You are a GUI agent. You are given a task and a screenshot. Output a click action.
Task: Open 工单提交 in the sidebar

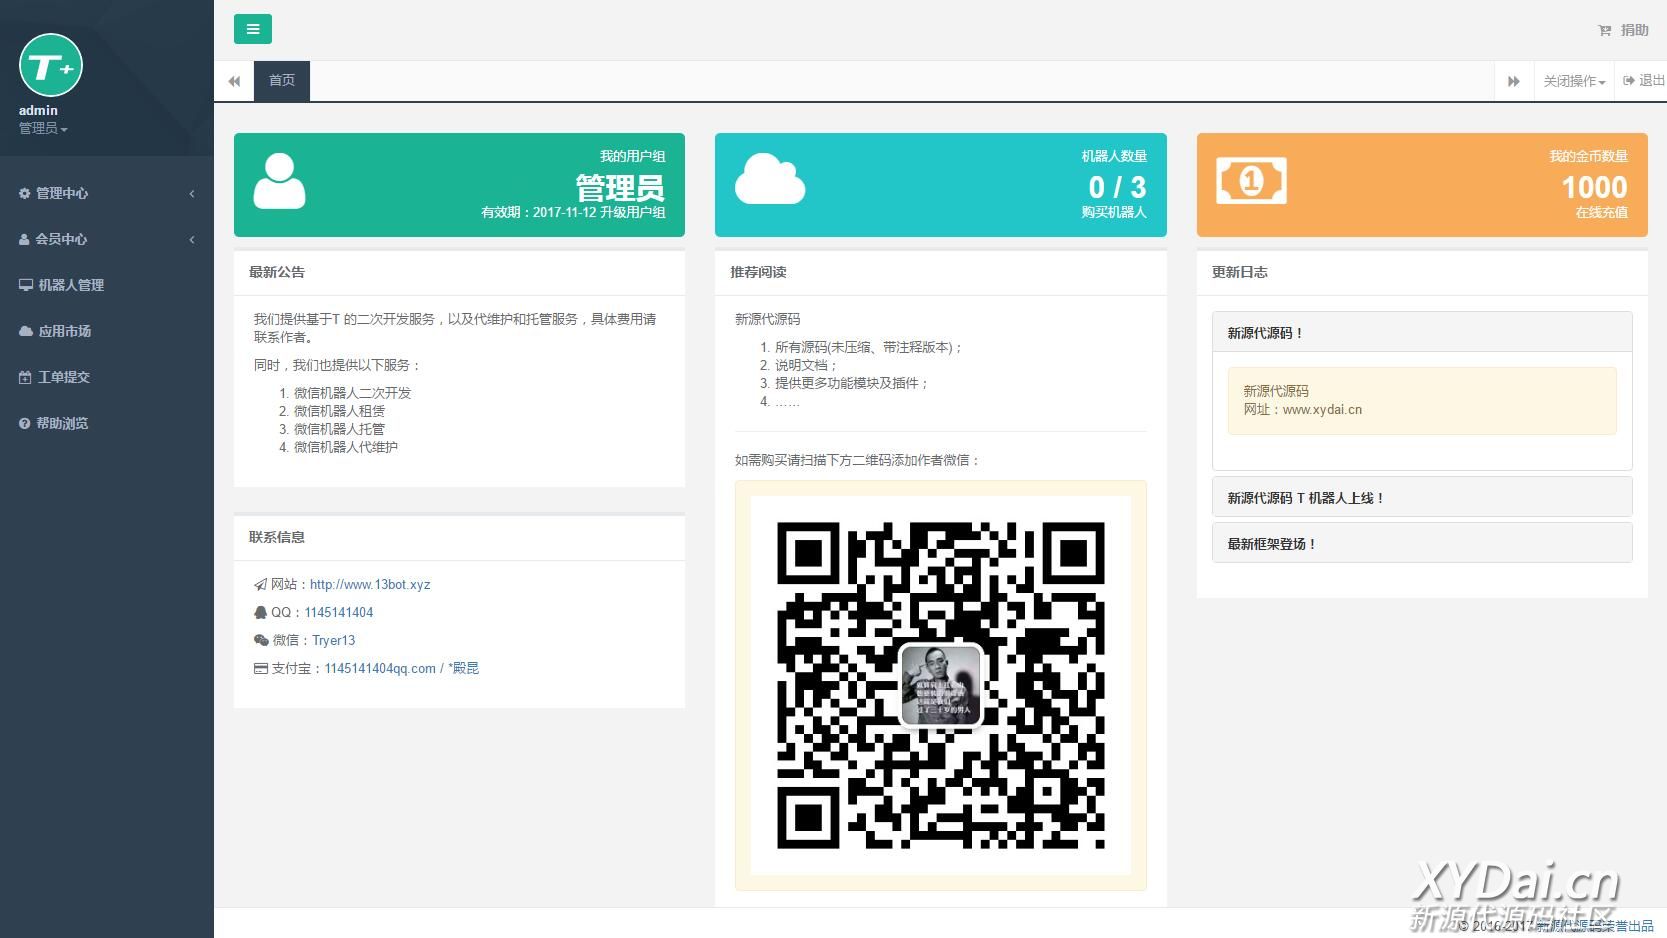[x=107, y=377]
